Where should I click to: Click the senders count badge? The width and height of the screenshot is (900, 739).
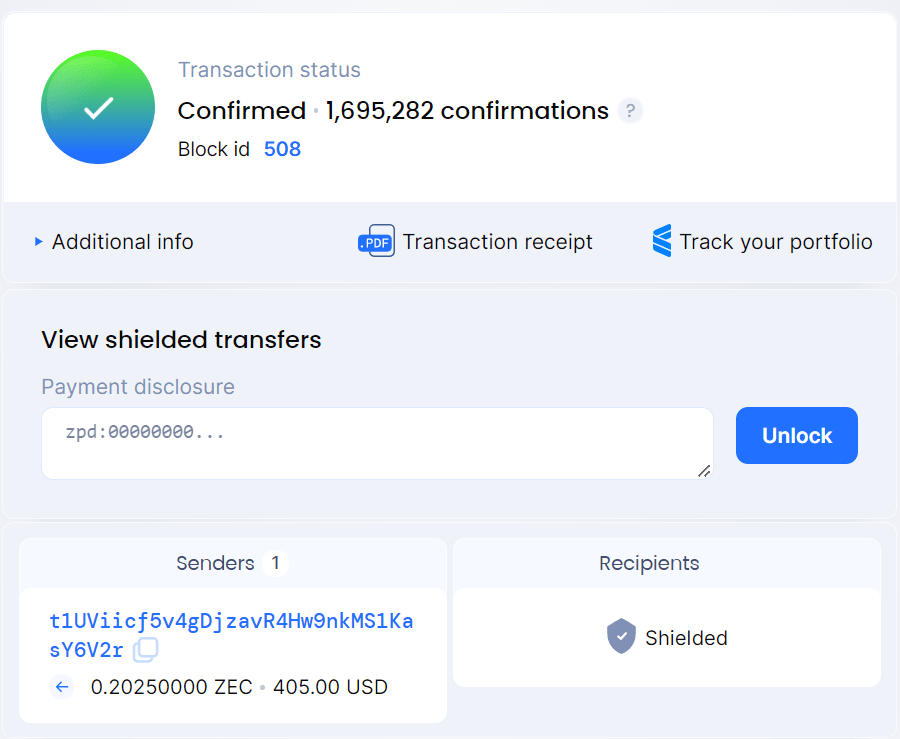coord(275,563)
